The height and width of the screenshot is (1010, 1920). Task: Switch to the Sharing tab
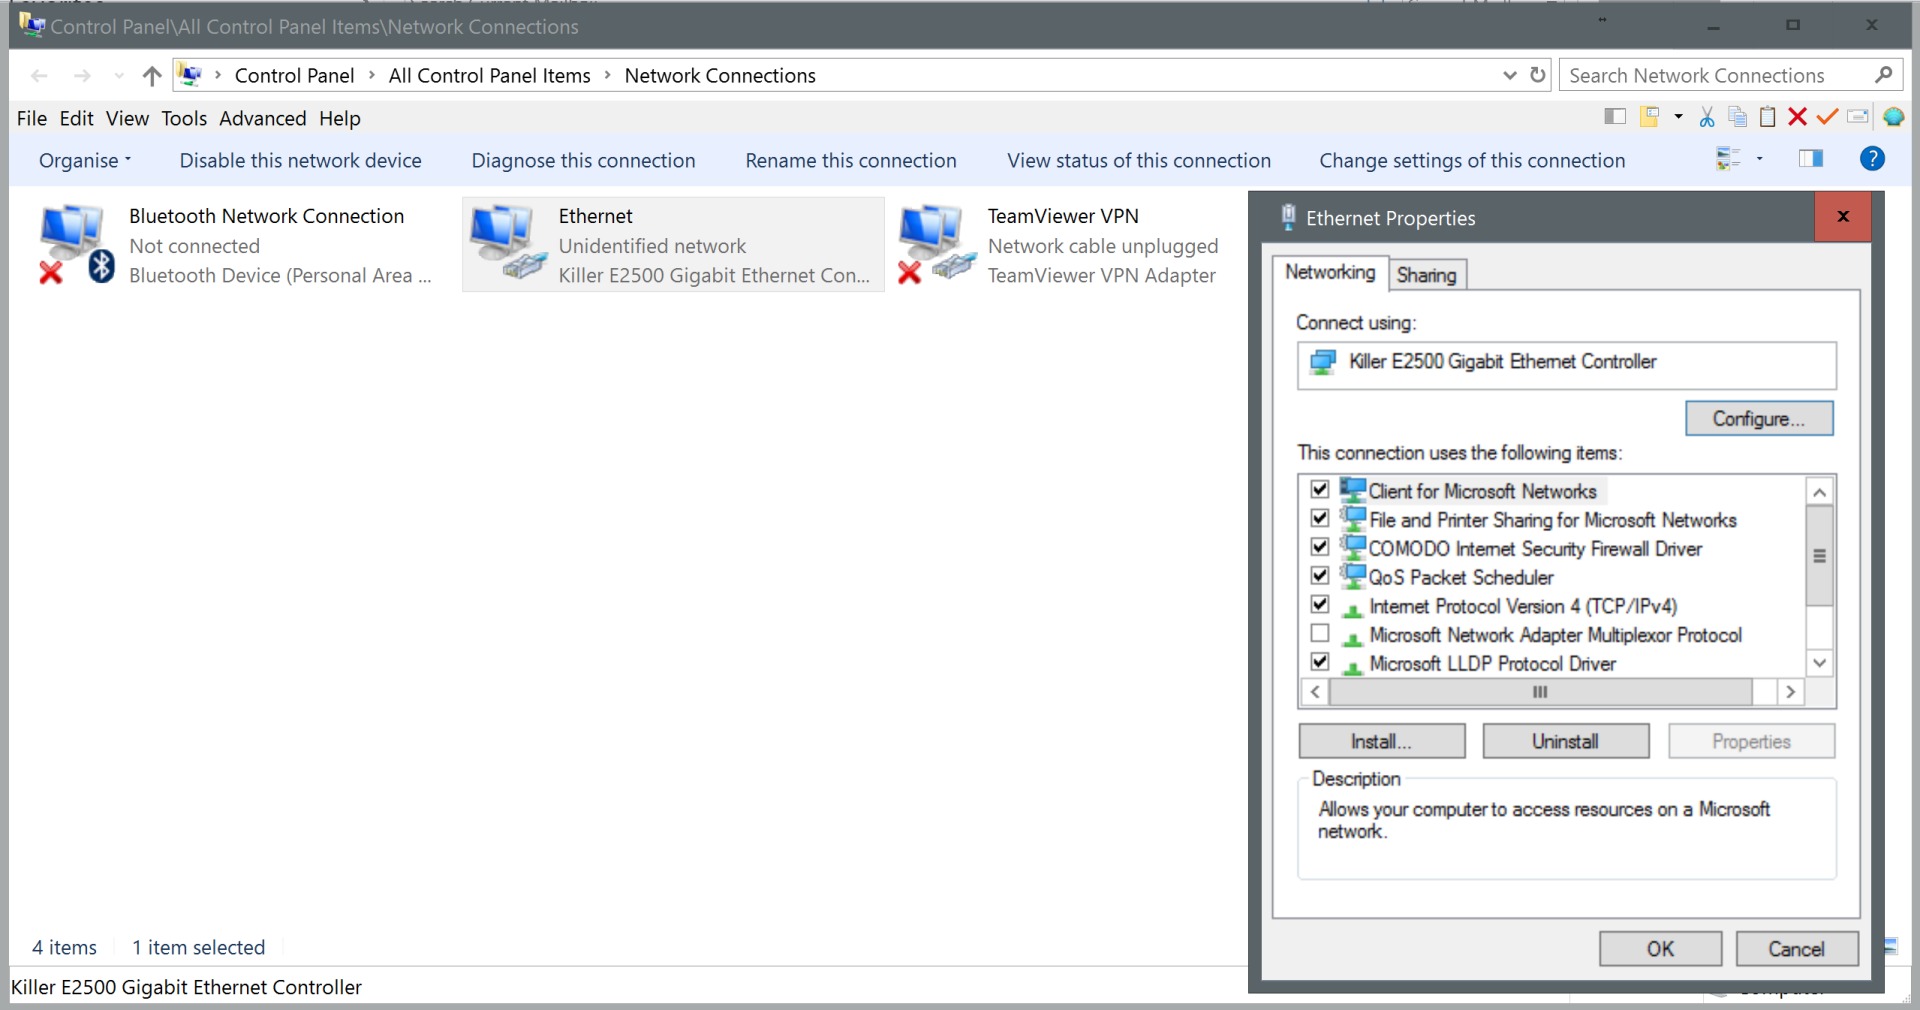pos(1427,275)
